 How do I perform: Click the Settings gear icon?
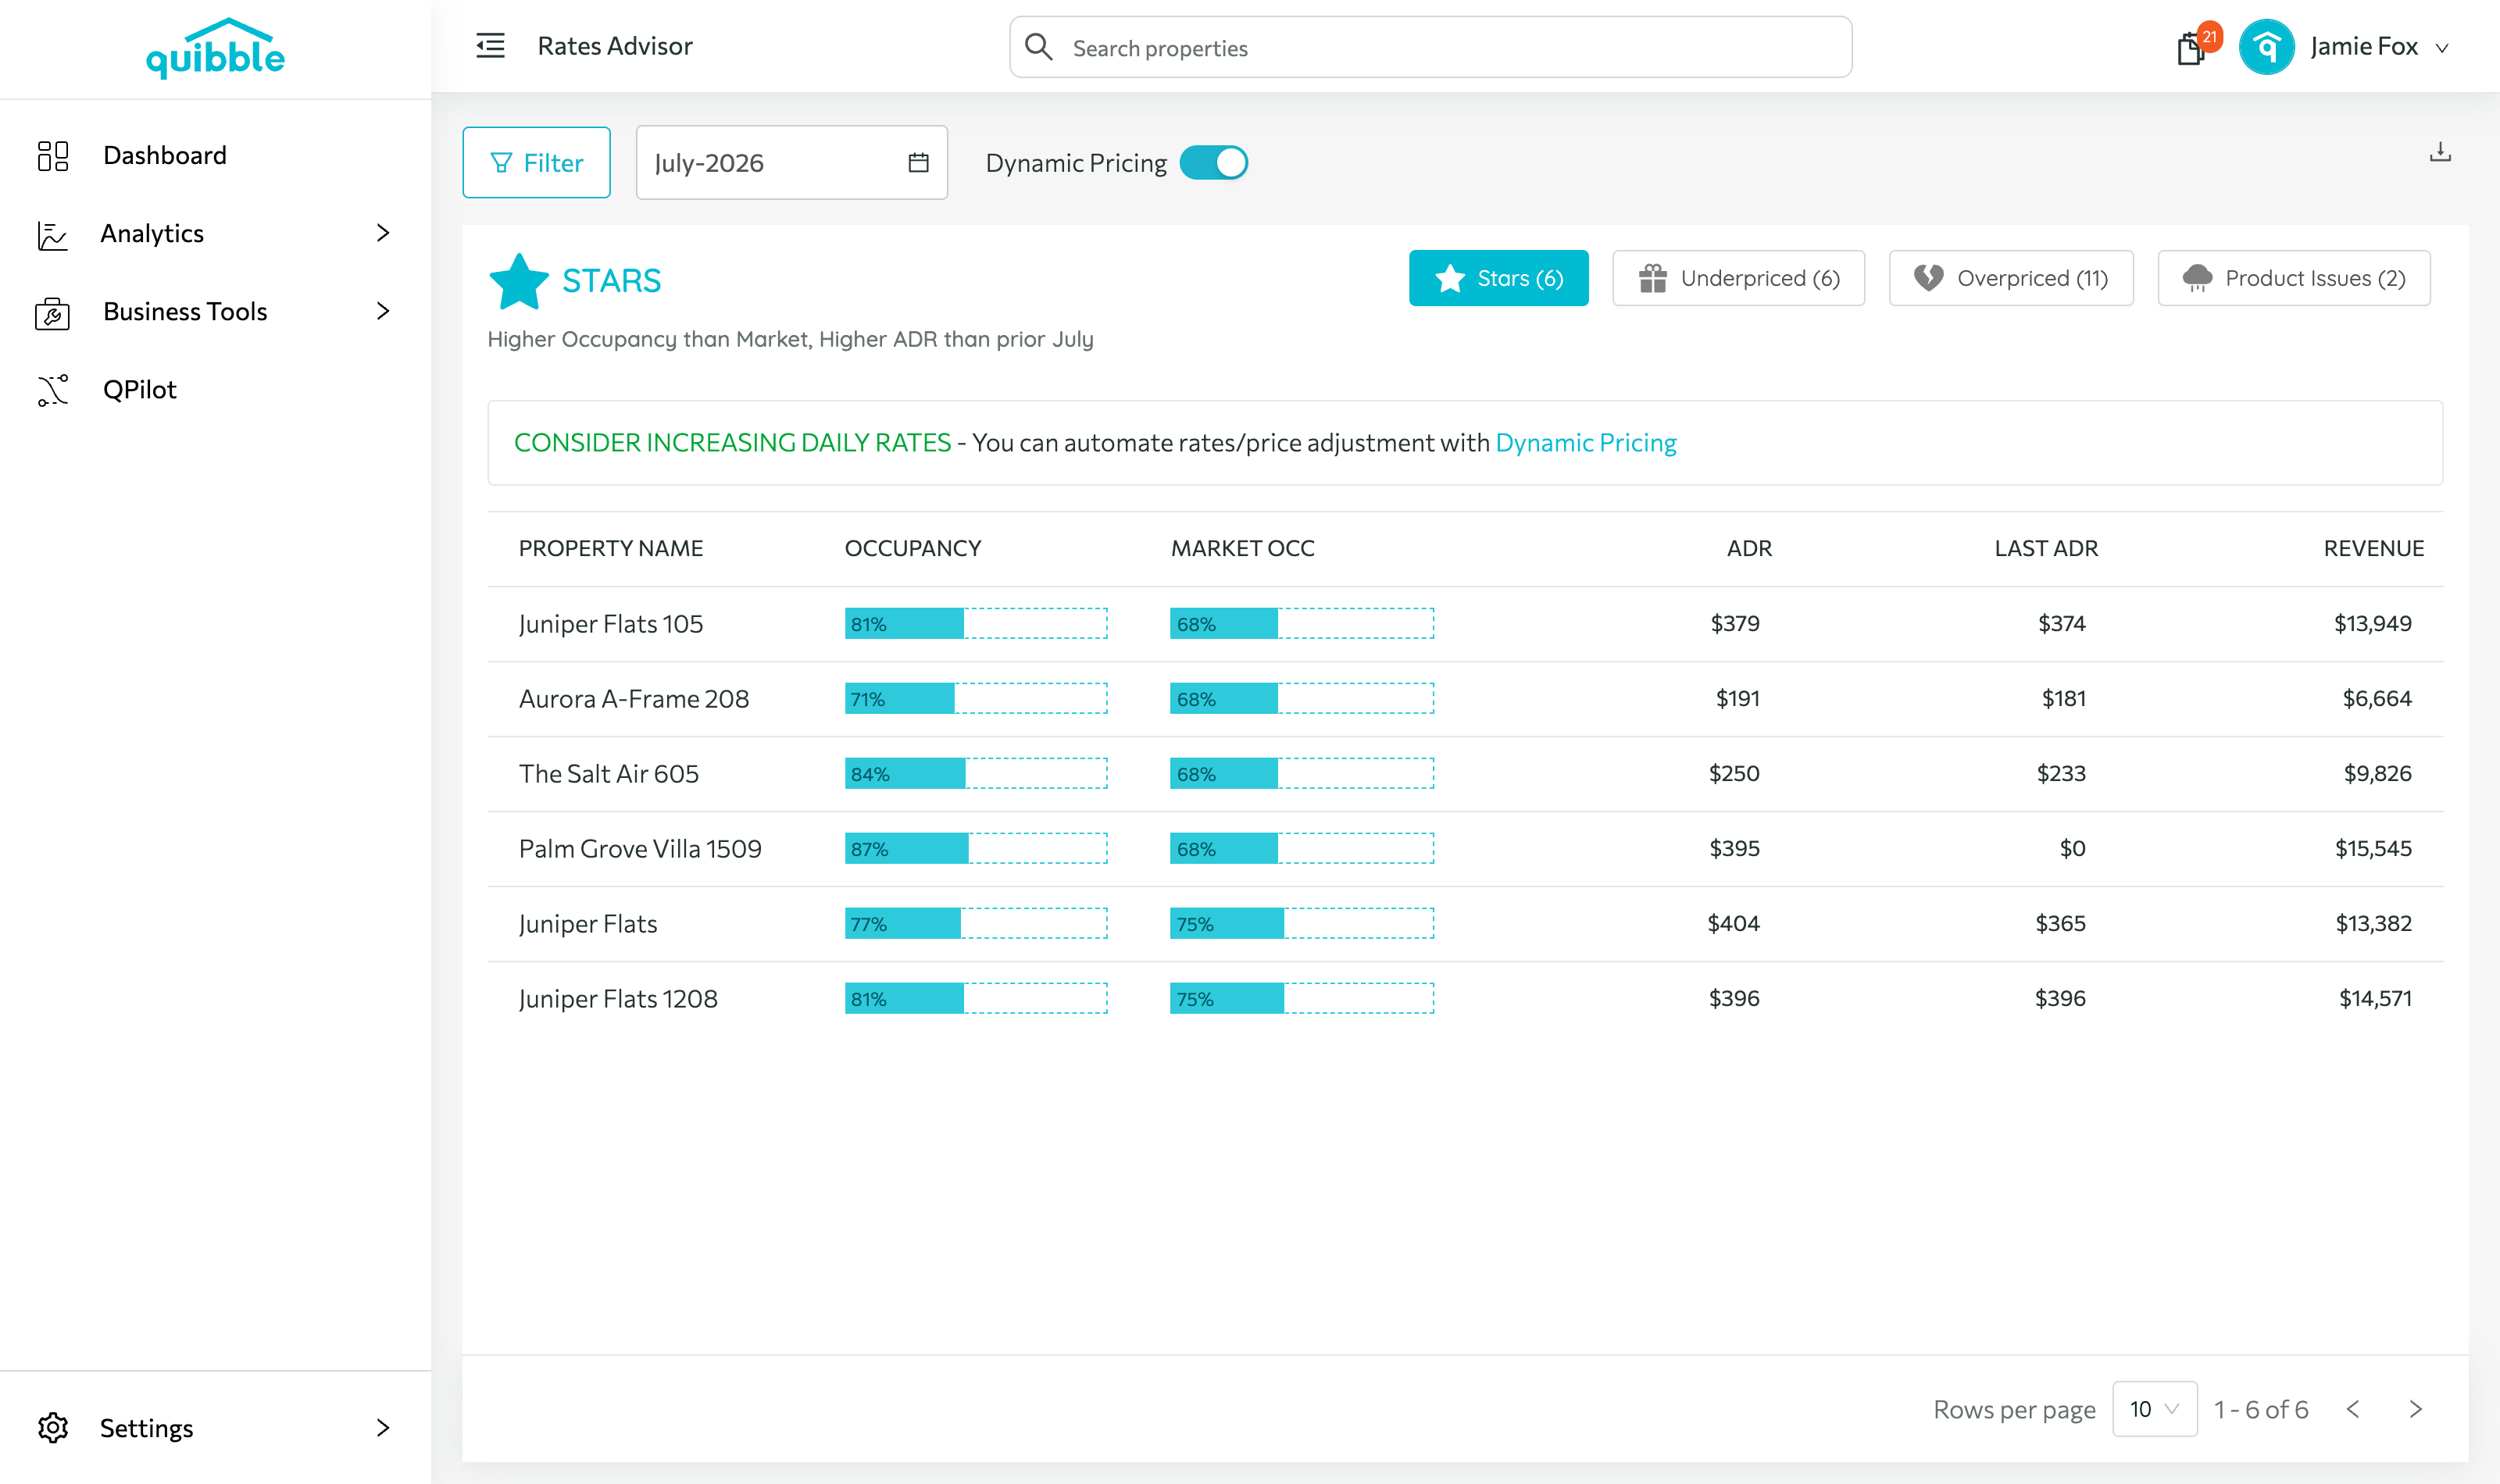point(53,1428)
